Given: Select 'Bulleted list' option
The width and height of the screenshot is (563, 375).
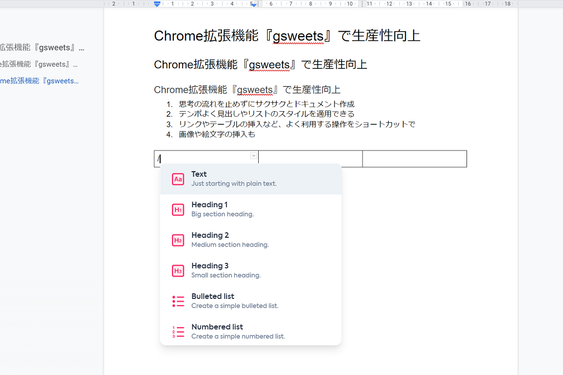Looking at the screenshot, I should click(x=251, y=301).
